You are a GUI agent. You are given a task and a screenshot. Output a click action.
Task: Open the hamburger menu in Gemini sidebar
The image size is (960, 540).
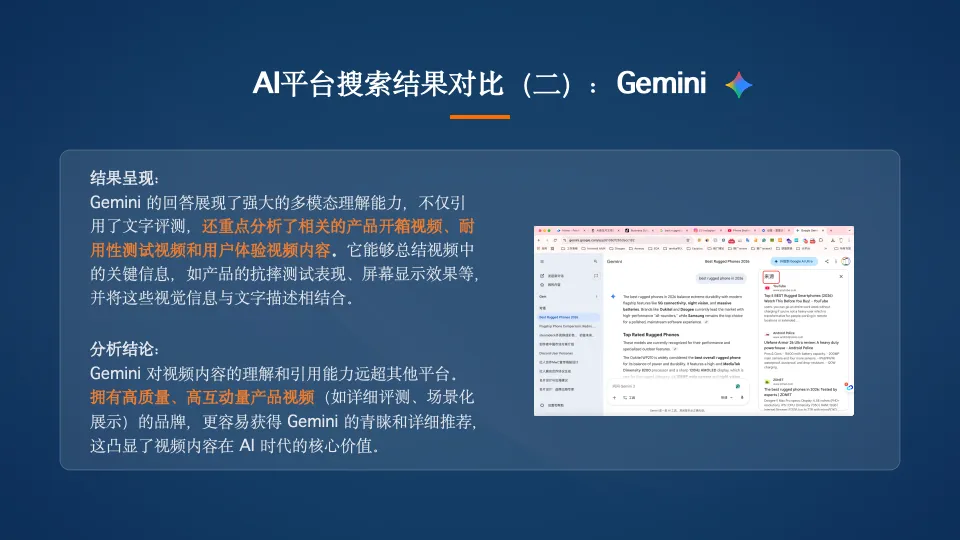coord(542,261)
